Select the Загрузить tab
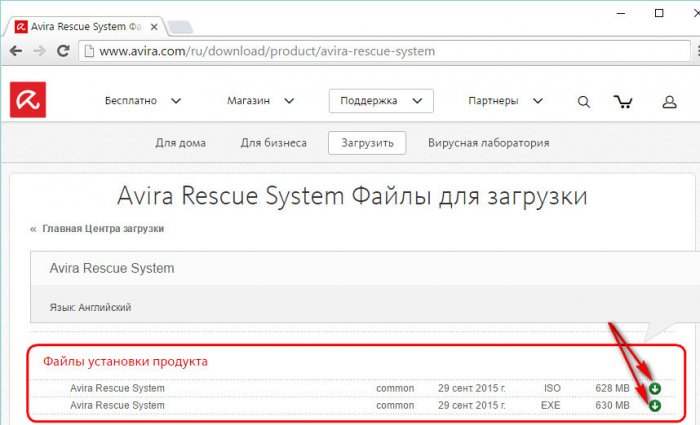 pos(367,143)
